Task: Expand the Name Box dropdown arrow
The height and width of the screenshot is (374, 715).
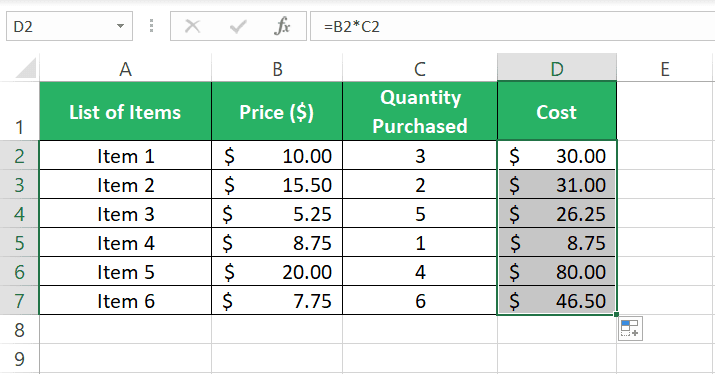Action: [120, 26]
